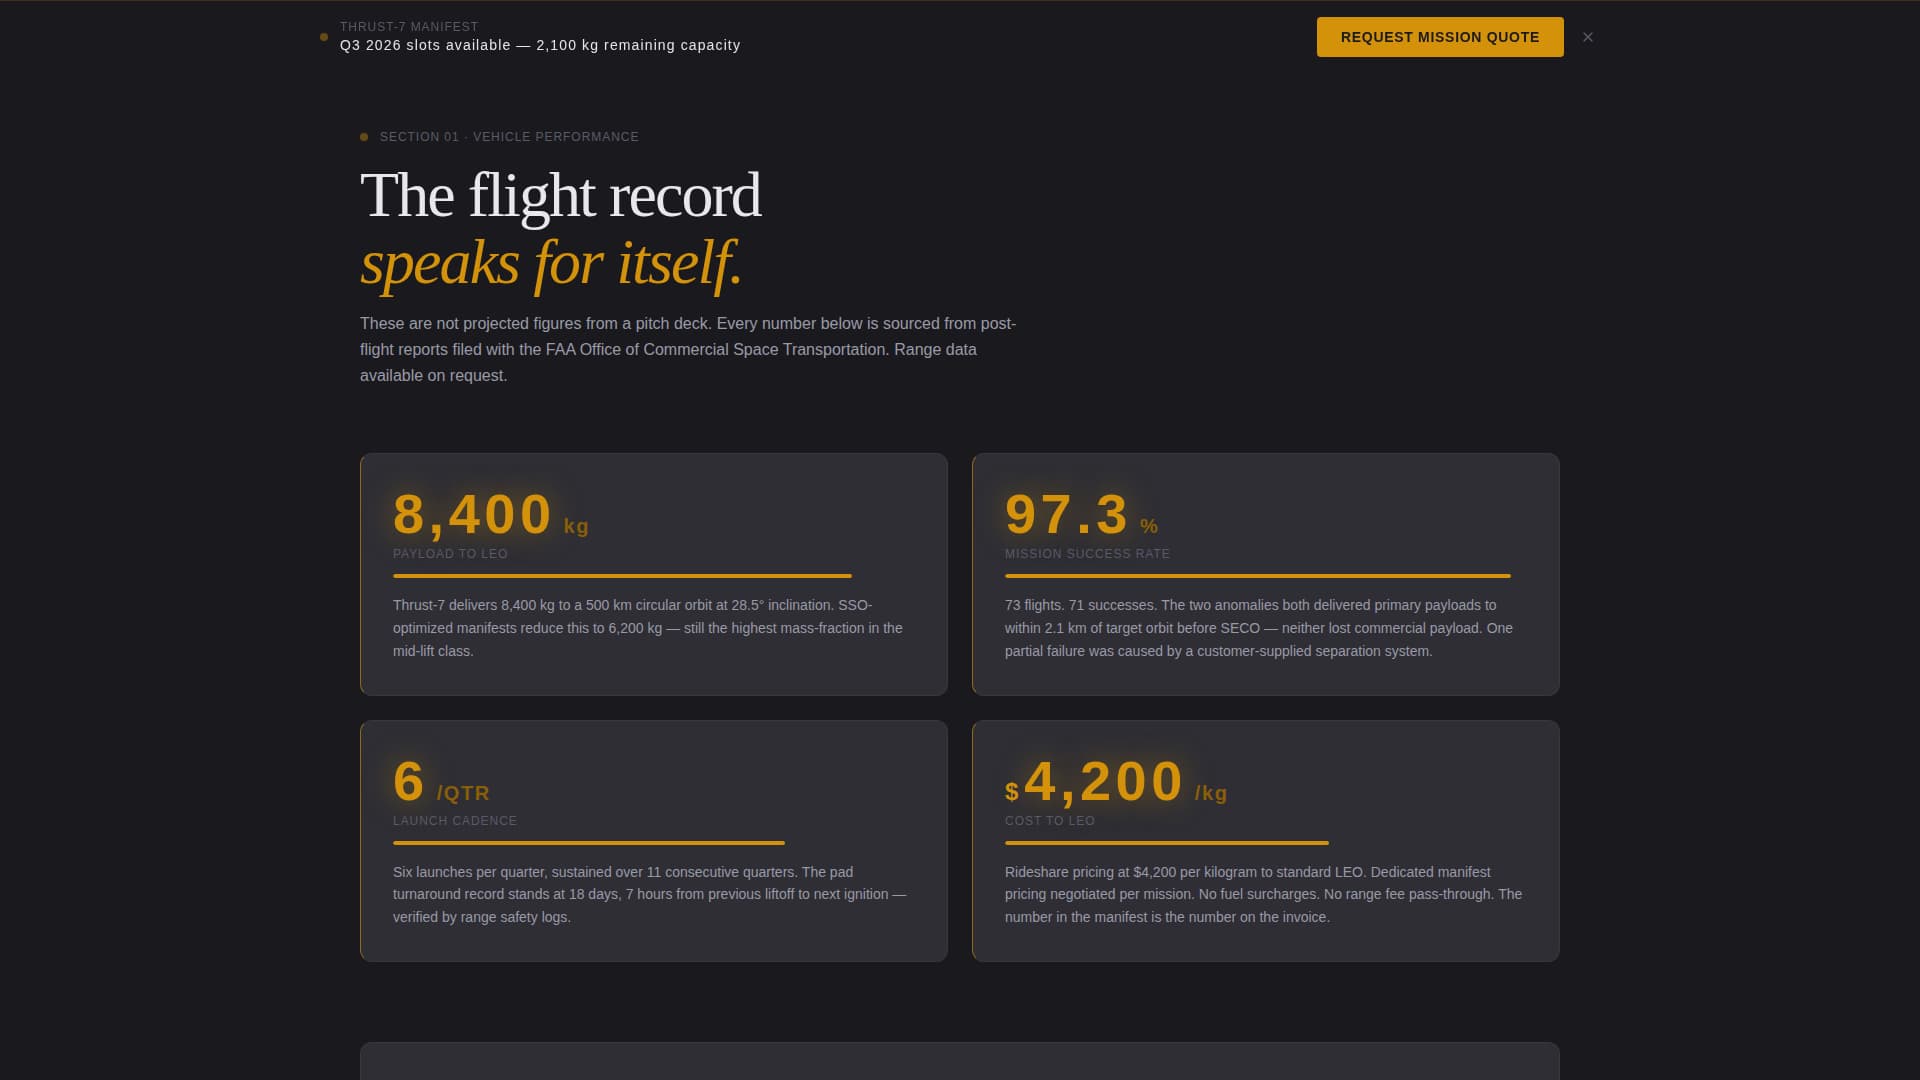Click the Cost to LEO progress bar
This screenshot has height=1080, width=1920.
click(x=1166, y=843)
